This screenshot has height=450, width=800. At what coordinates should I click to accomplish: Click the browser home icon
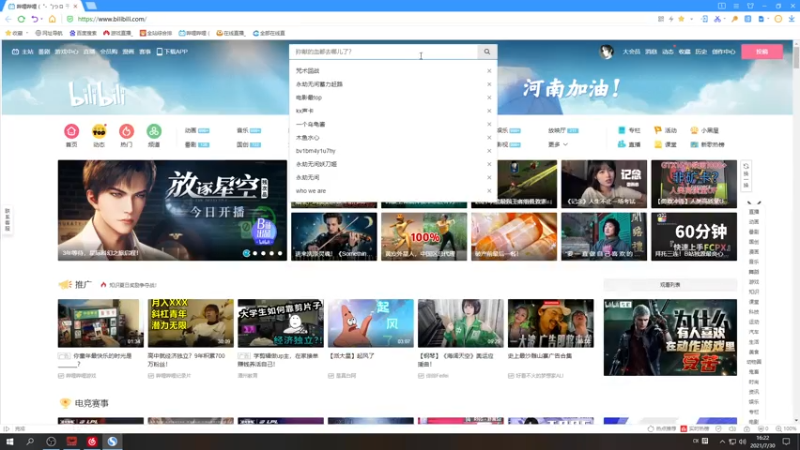pyautogui.click(x=52, y=19)
